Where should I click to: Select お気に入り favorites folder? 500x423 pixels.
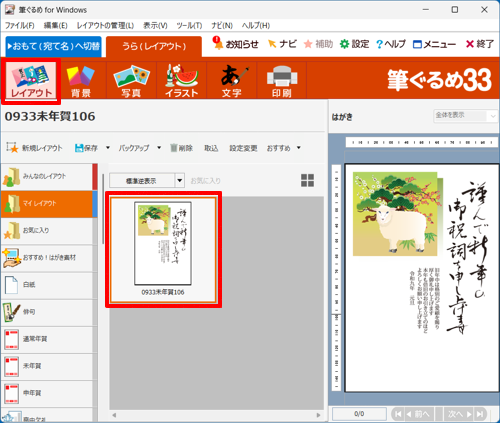tap(47, 231)
